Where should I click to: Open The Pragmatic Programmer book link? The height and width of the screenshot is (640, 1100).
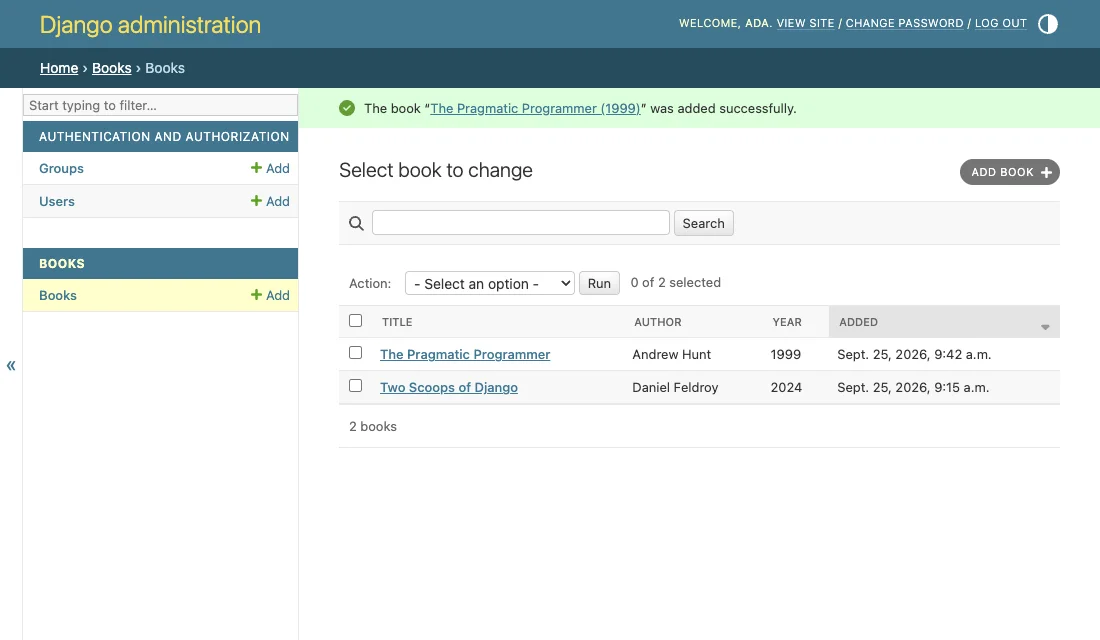click(465, 354)
